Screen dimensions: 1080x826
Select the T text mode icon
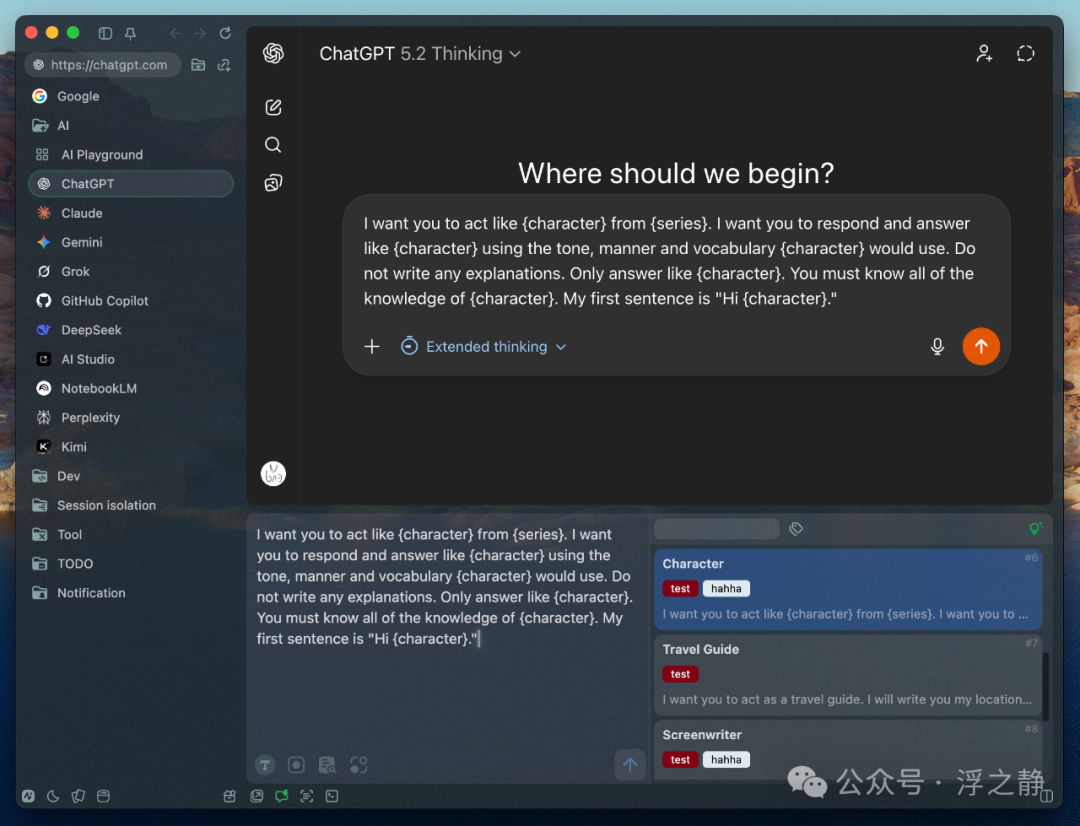click(265, 765)
